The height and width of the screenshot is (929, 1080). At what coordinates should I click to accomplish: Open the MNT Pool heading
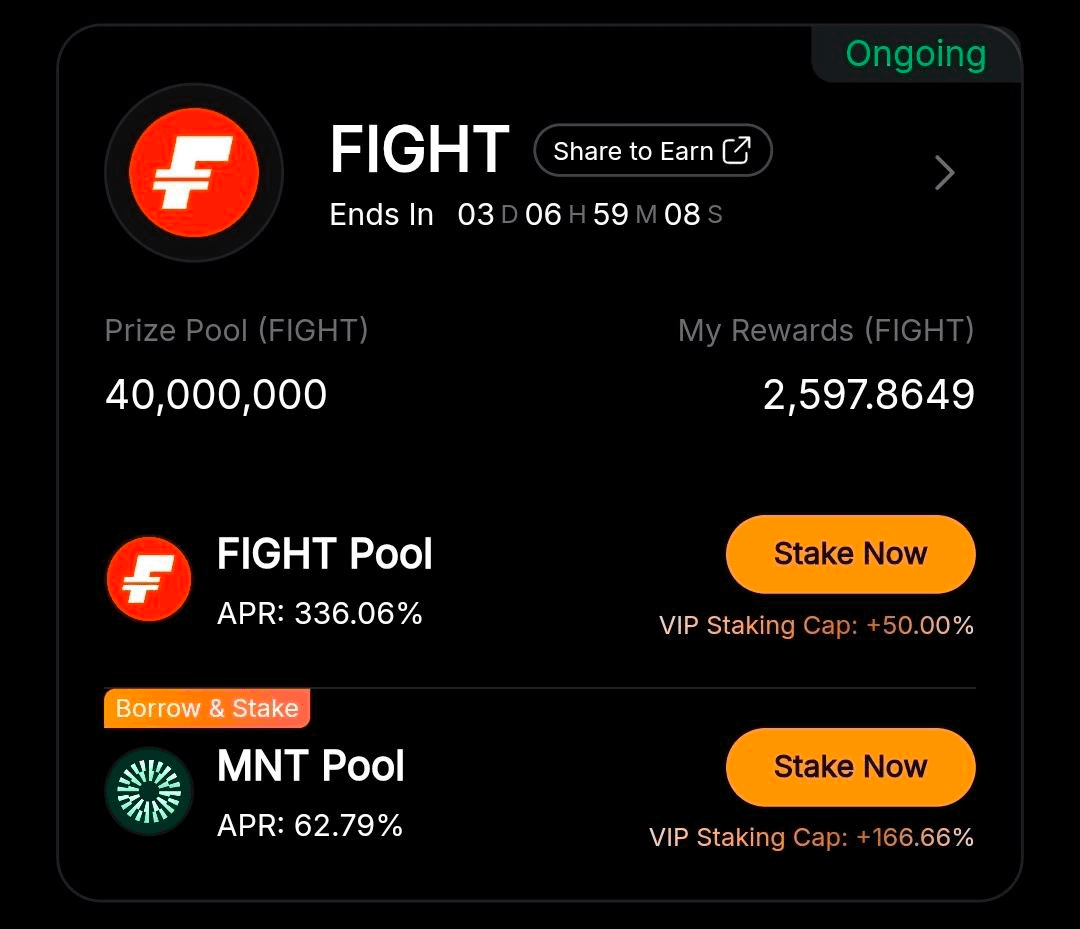(311, 767)
